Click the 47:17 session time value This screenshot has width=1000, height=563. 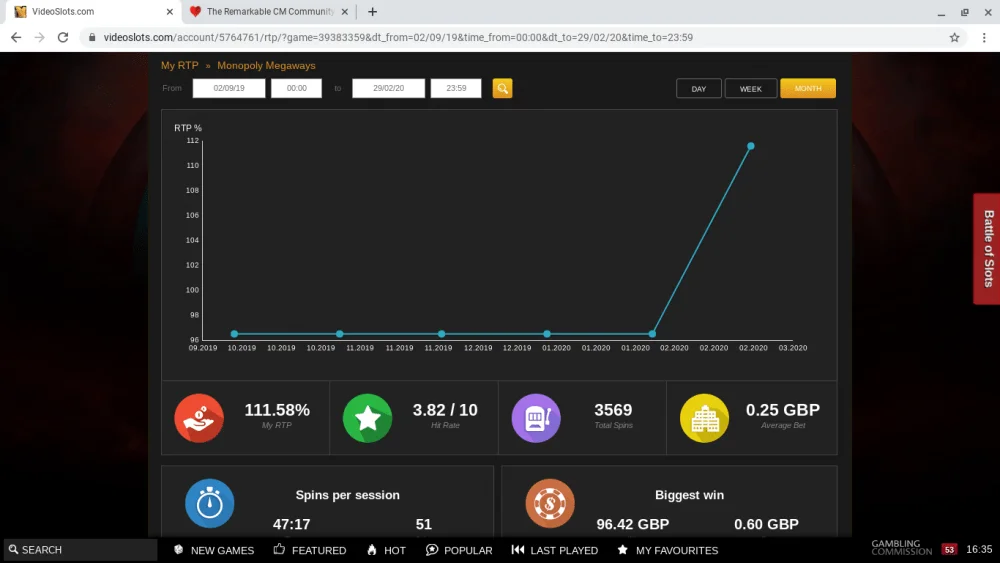[x=291, y=524]
